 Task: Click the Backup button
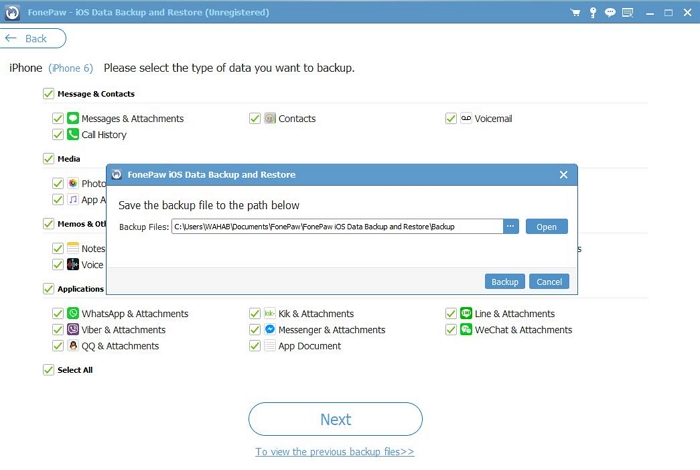click(x=504, y=282)
